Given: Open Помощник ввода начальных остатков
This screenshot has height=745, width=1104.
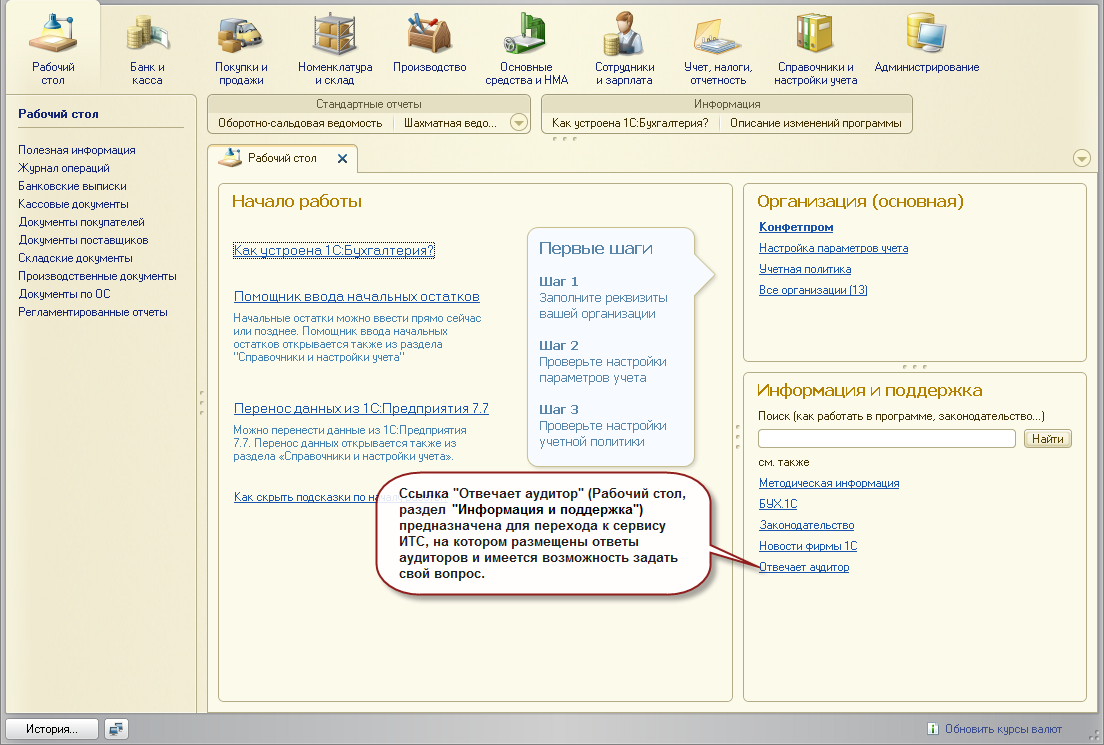Looking at the screenshot, I should tap(357, 296).
